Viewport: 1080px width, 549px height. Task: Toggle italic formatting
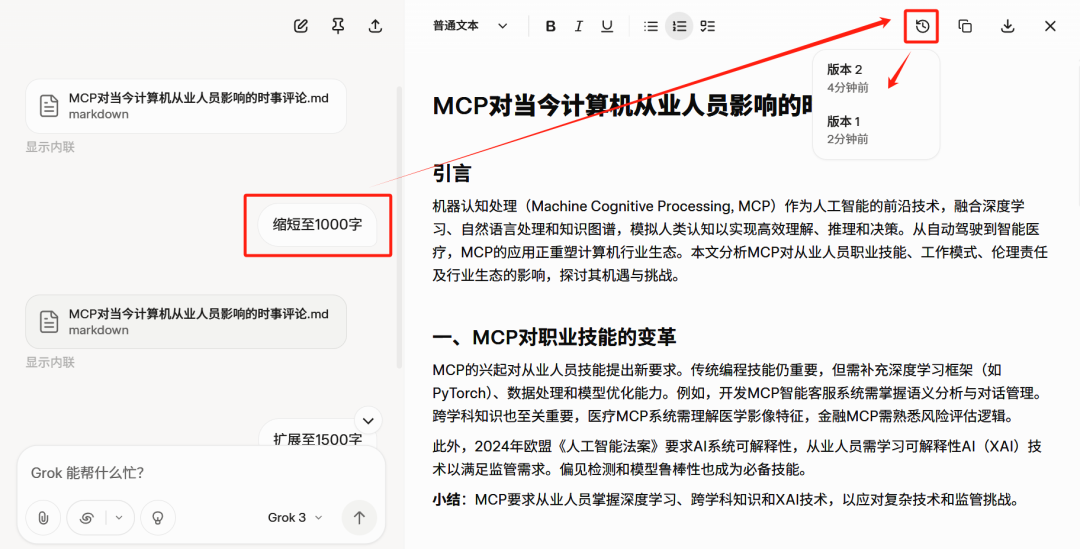pos(578,27)
